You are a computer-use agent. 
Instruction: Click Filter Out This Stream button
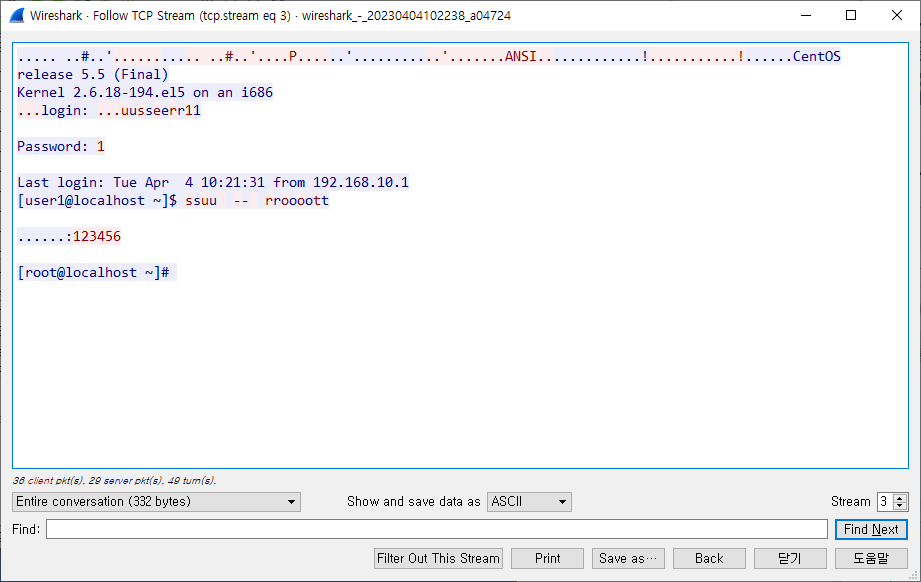coord(438,559)
